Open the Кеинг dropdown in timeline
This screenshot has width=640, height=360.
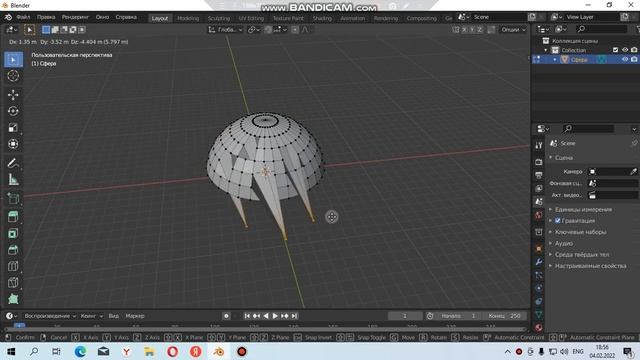[x=91, y=316]
